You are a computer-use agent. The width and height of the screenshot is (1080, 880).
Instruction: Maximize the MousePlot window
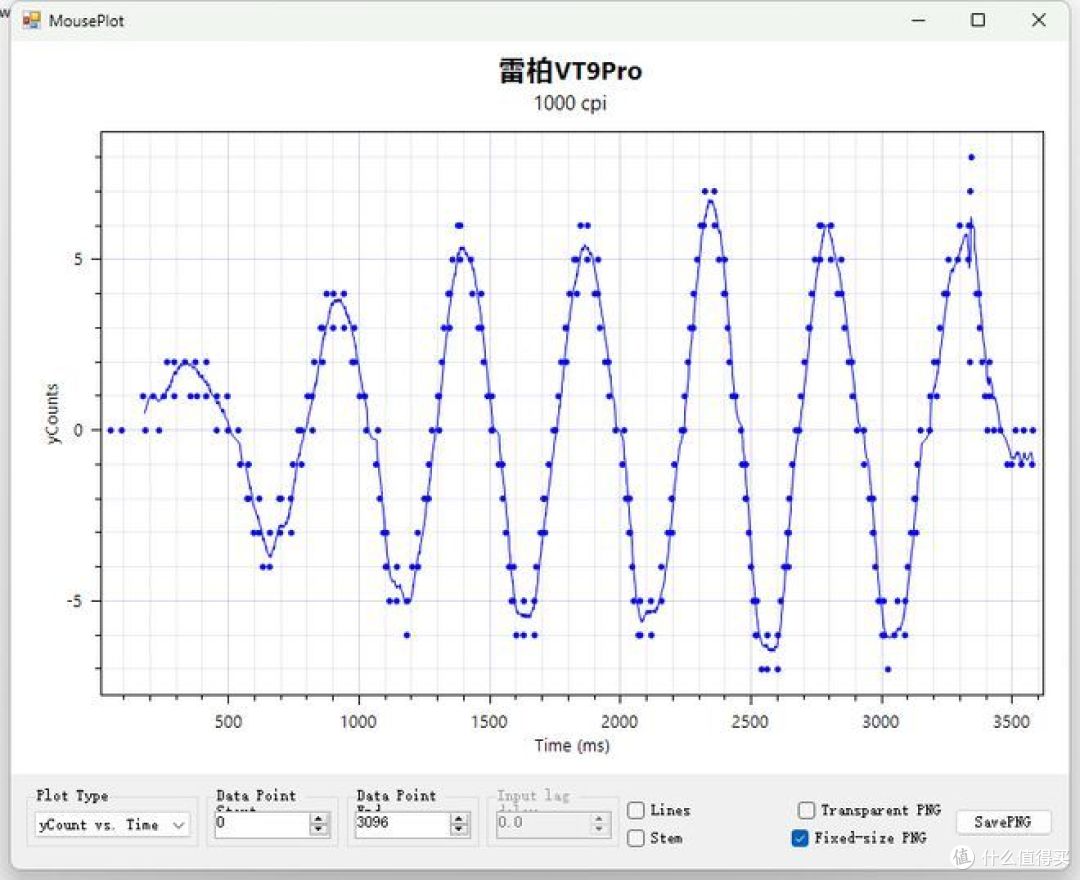coord(978,20)
